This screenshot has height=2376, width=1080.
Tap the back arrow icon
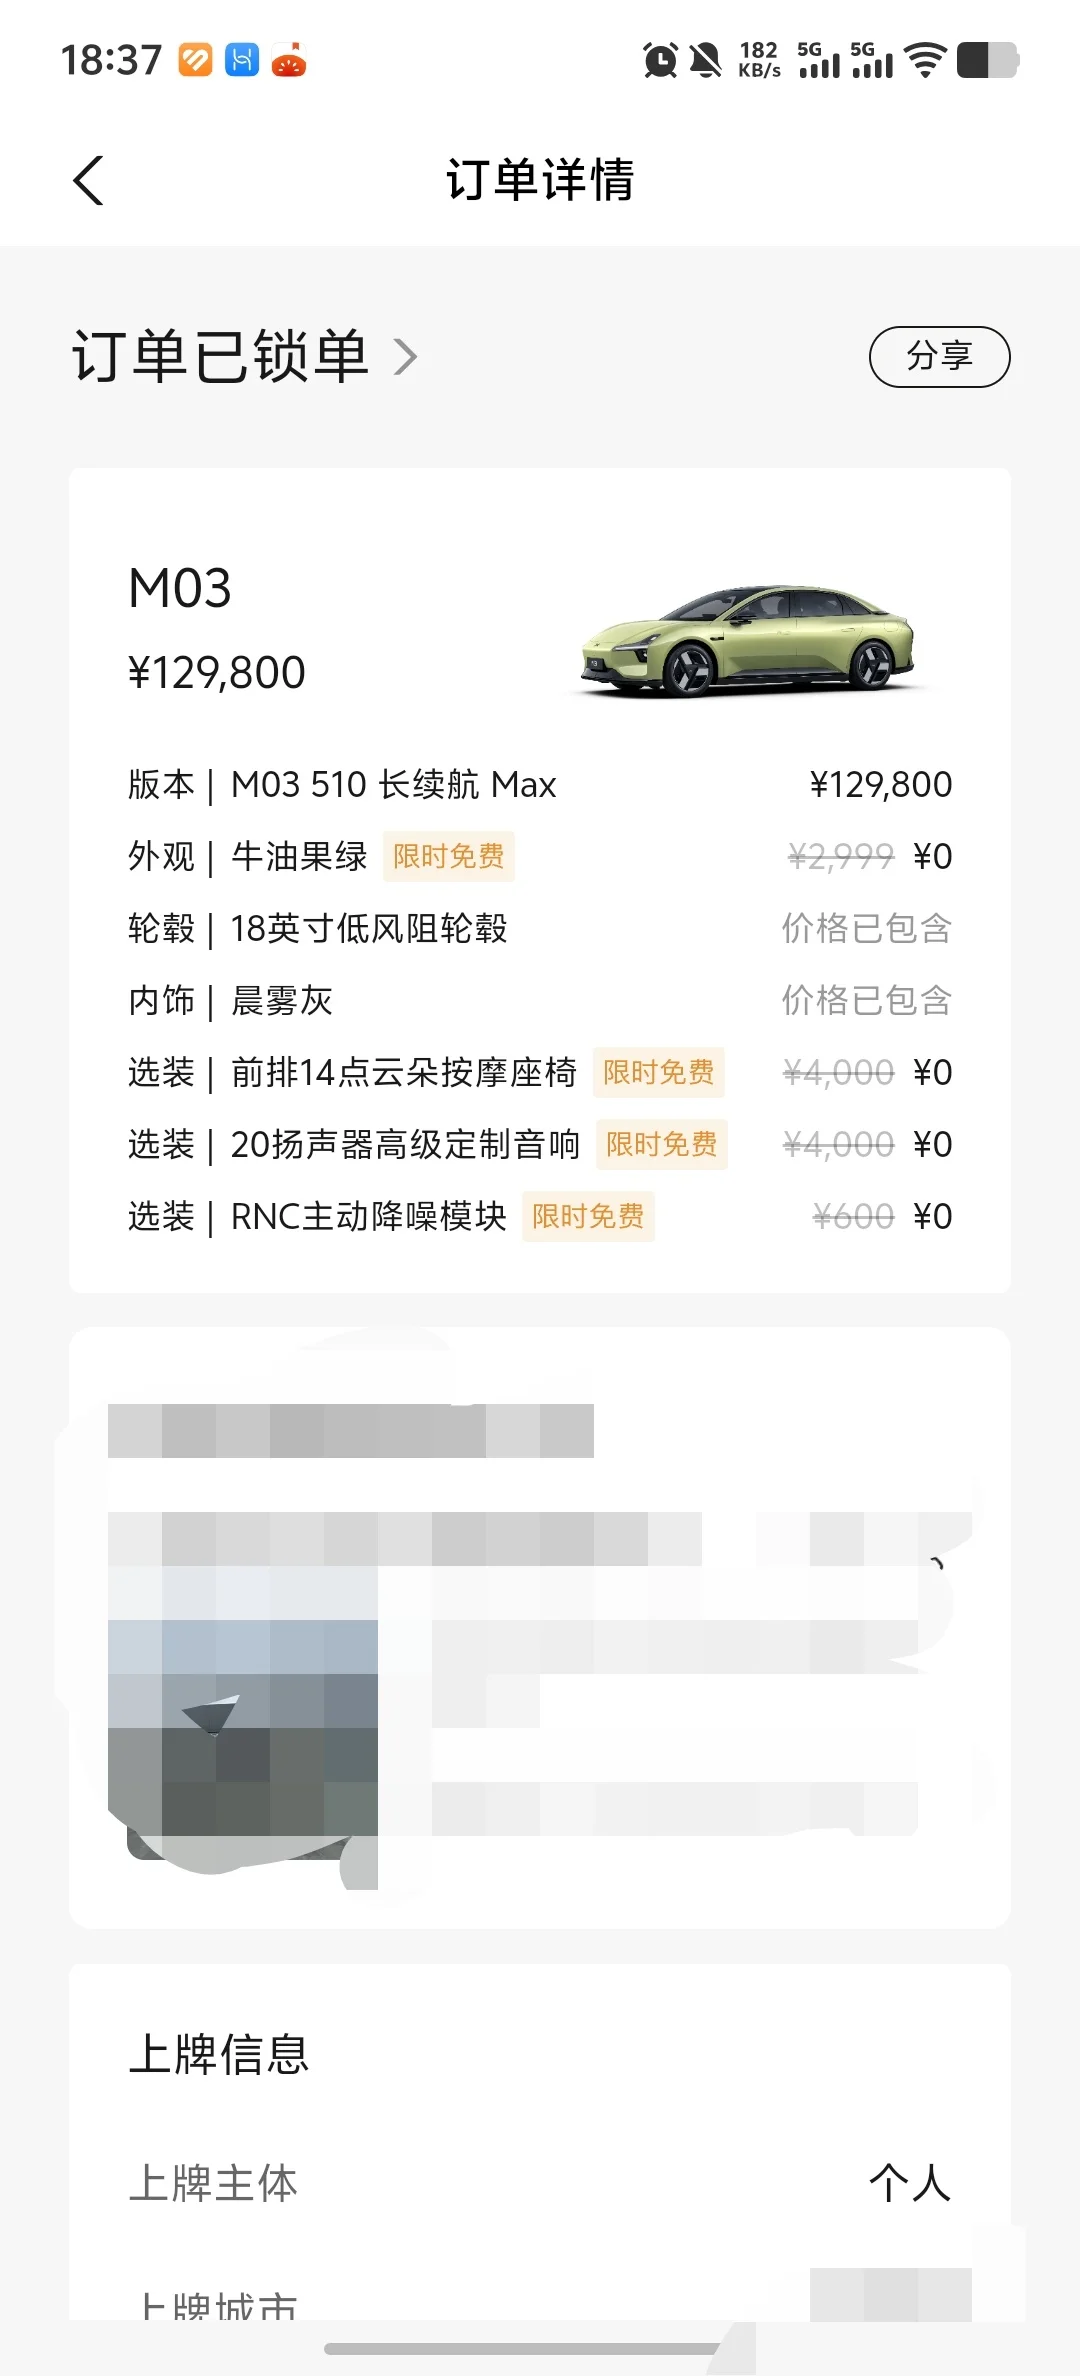[x=89, y=181]
